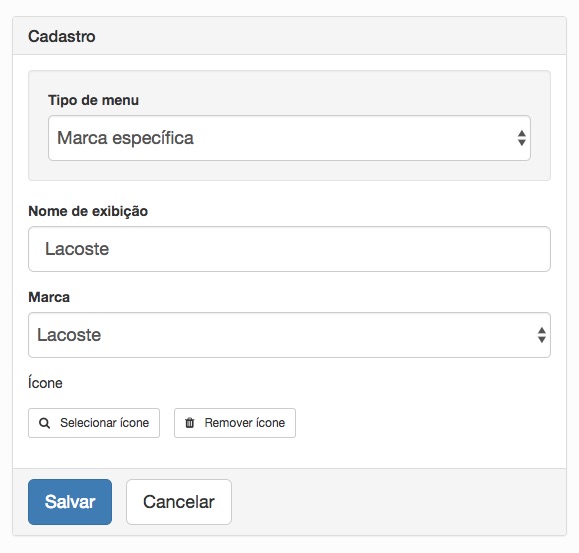Click the Cancelar button
The image size is (579, 553).
179,502
